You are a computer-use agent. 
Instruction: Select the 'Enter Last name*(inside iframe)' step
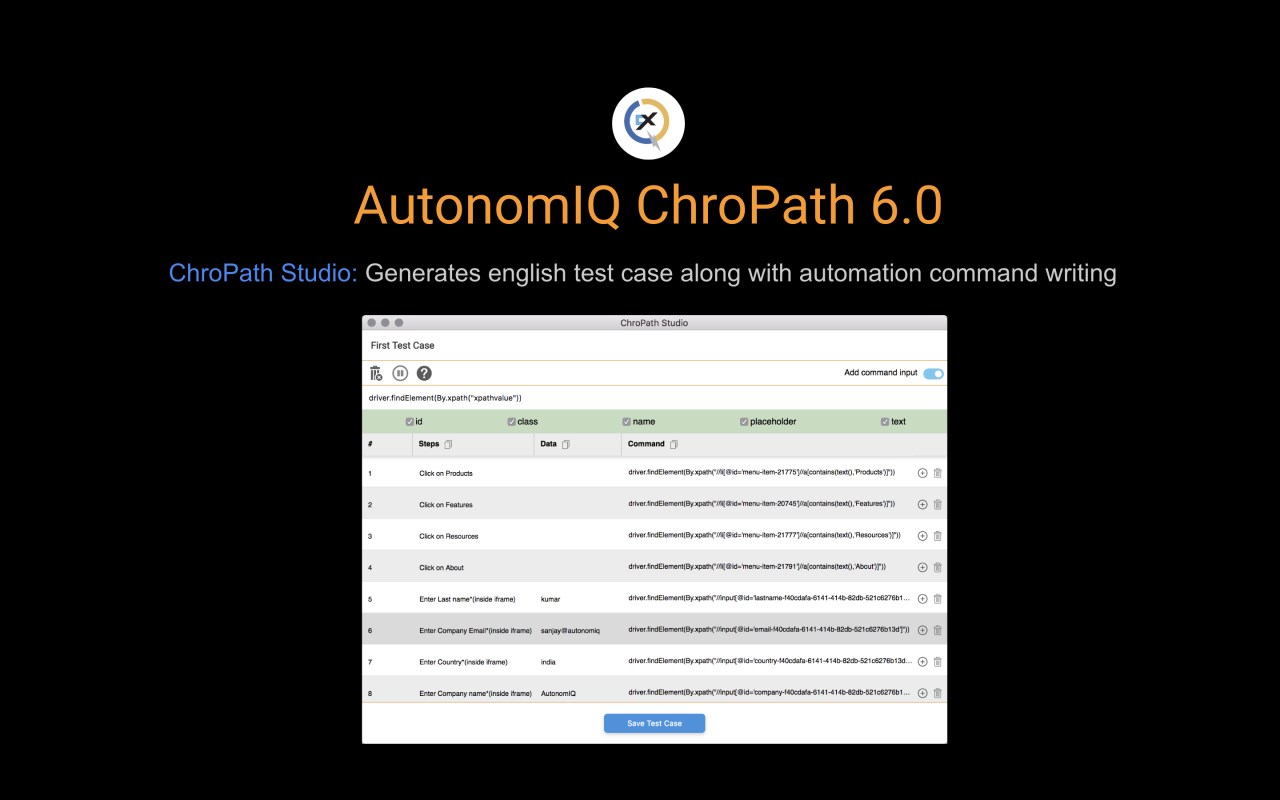pyautogui.click(x=467, y=599)
